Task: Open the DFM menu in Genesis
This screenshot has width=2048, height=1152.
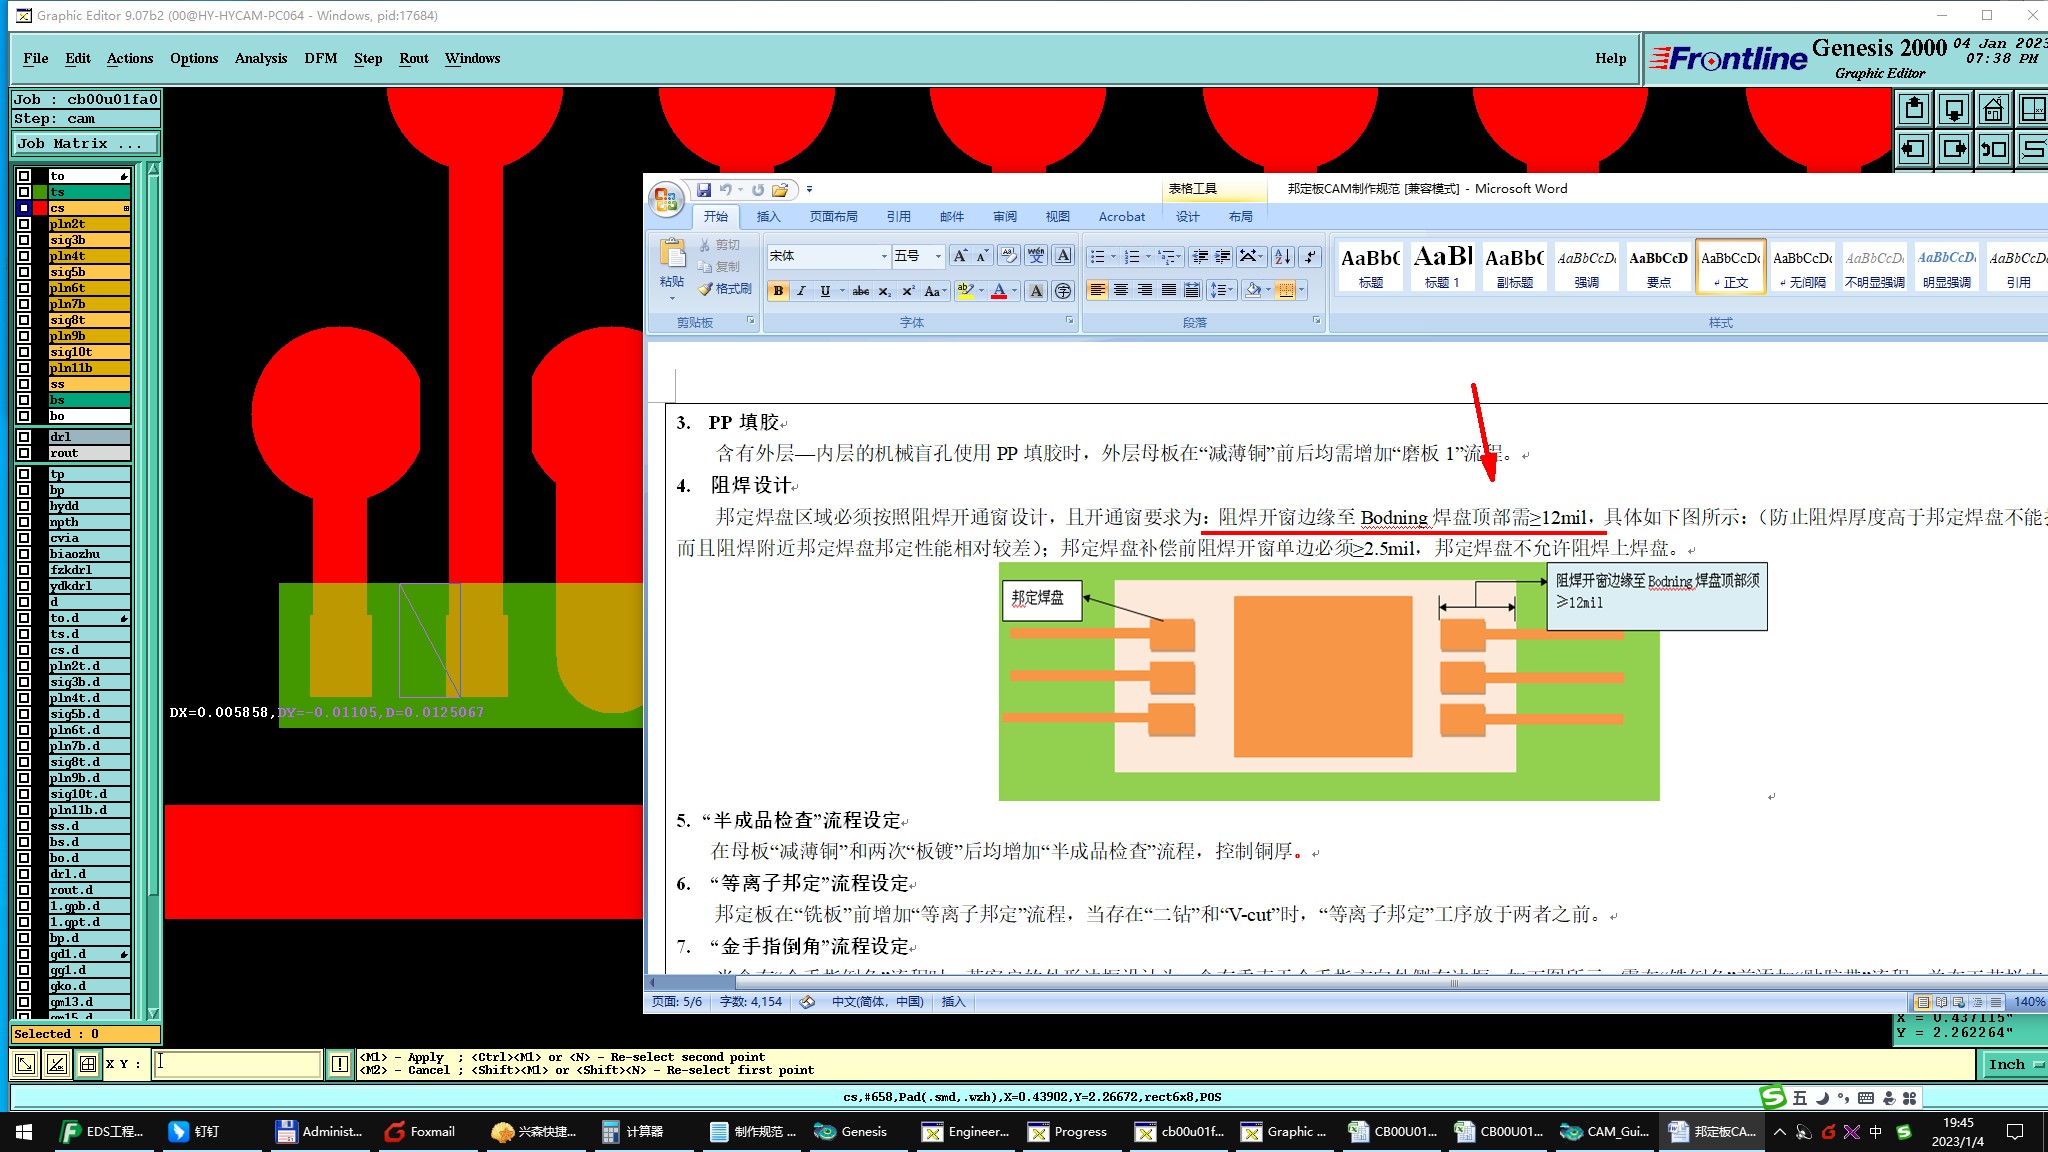Action: coord(320,58)
